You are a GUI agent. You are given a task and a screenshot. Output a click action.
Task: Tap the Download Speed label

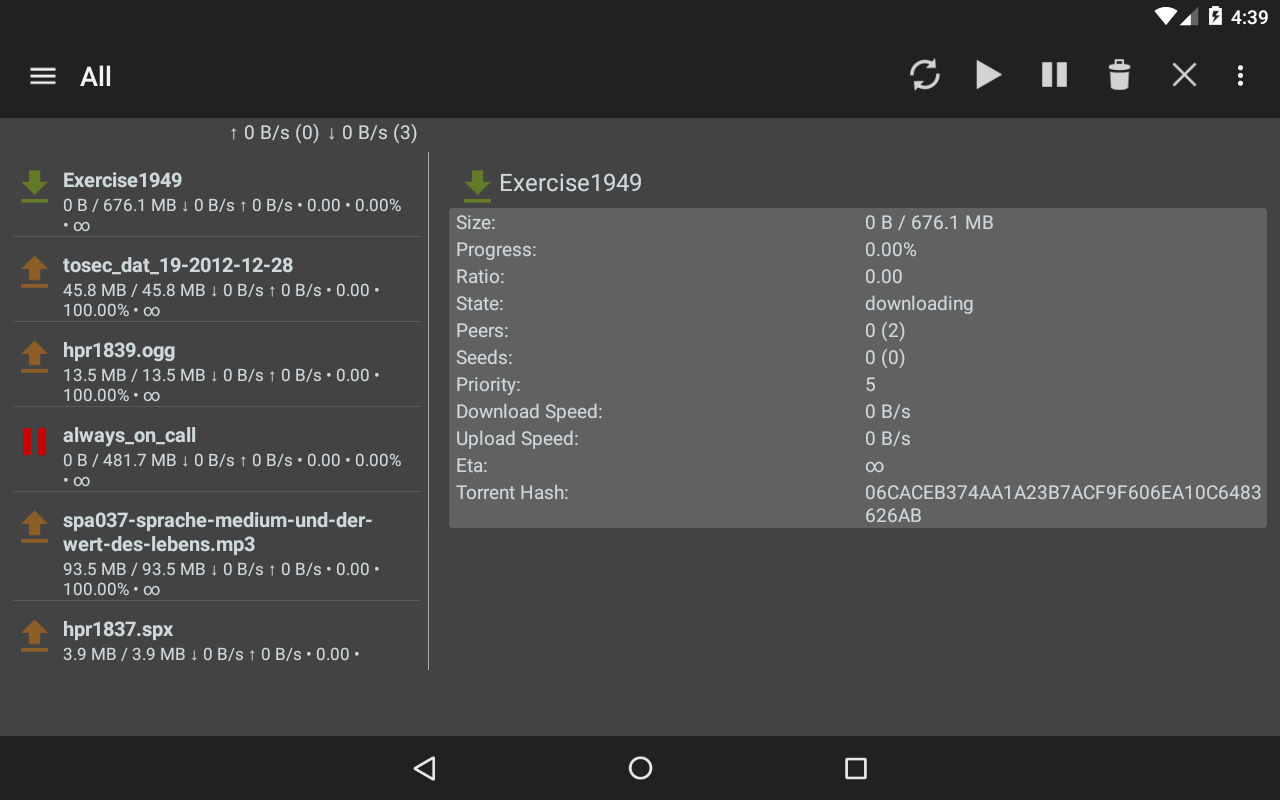point(529,412)
